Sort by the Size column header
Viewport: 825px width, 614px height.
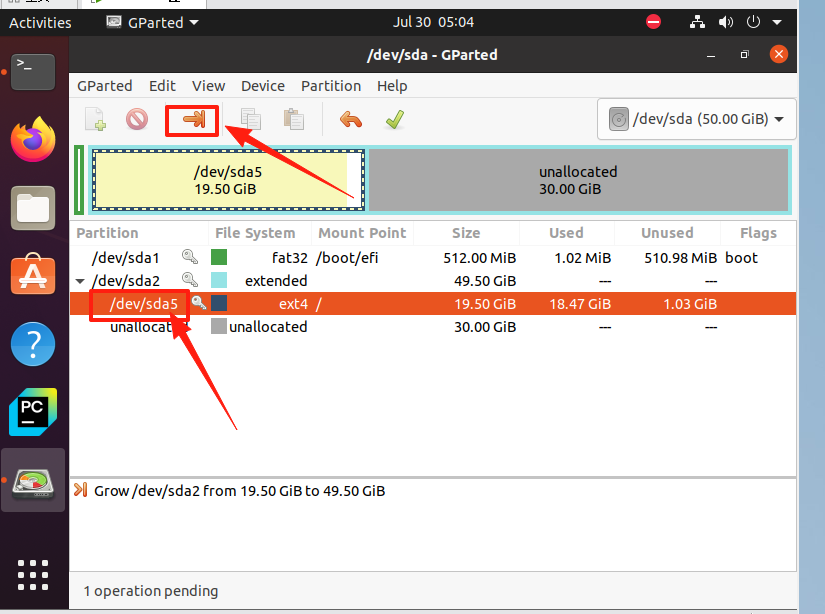tap(466, 233)
